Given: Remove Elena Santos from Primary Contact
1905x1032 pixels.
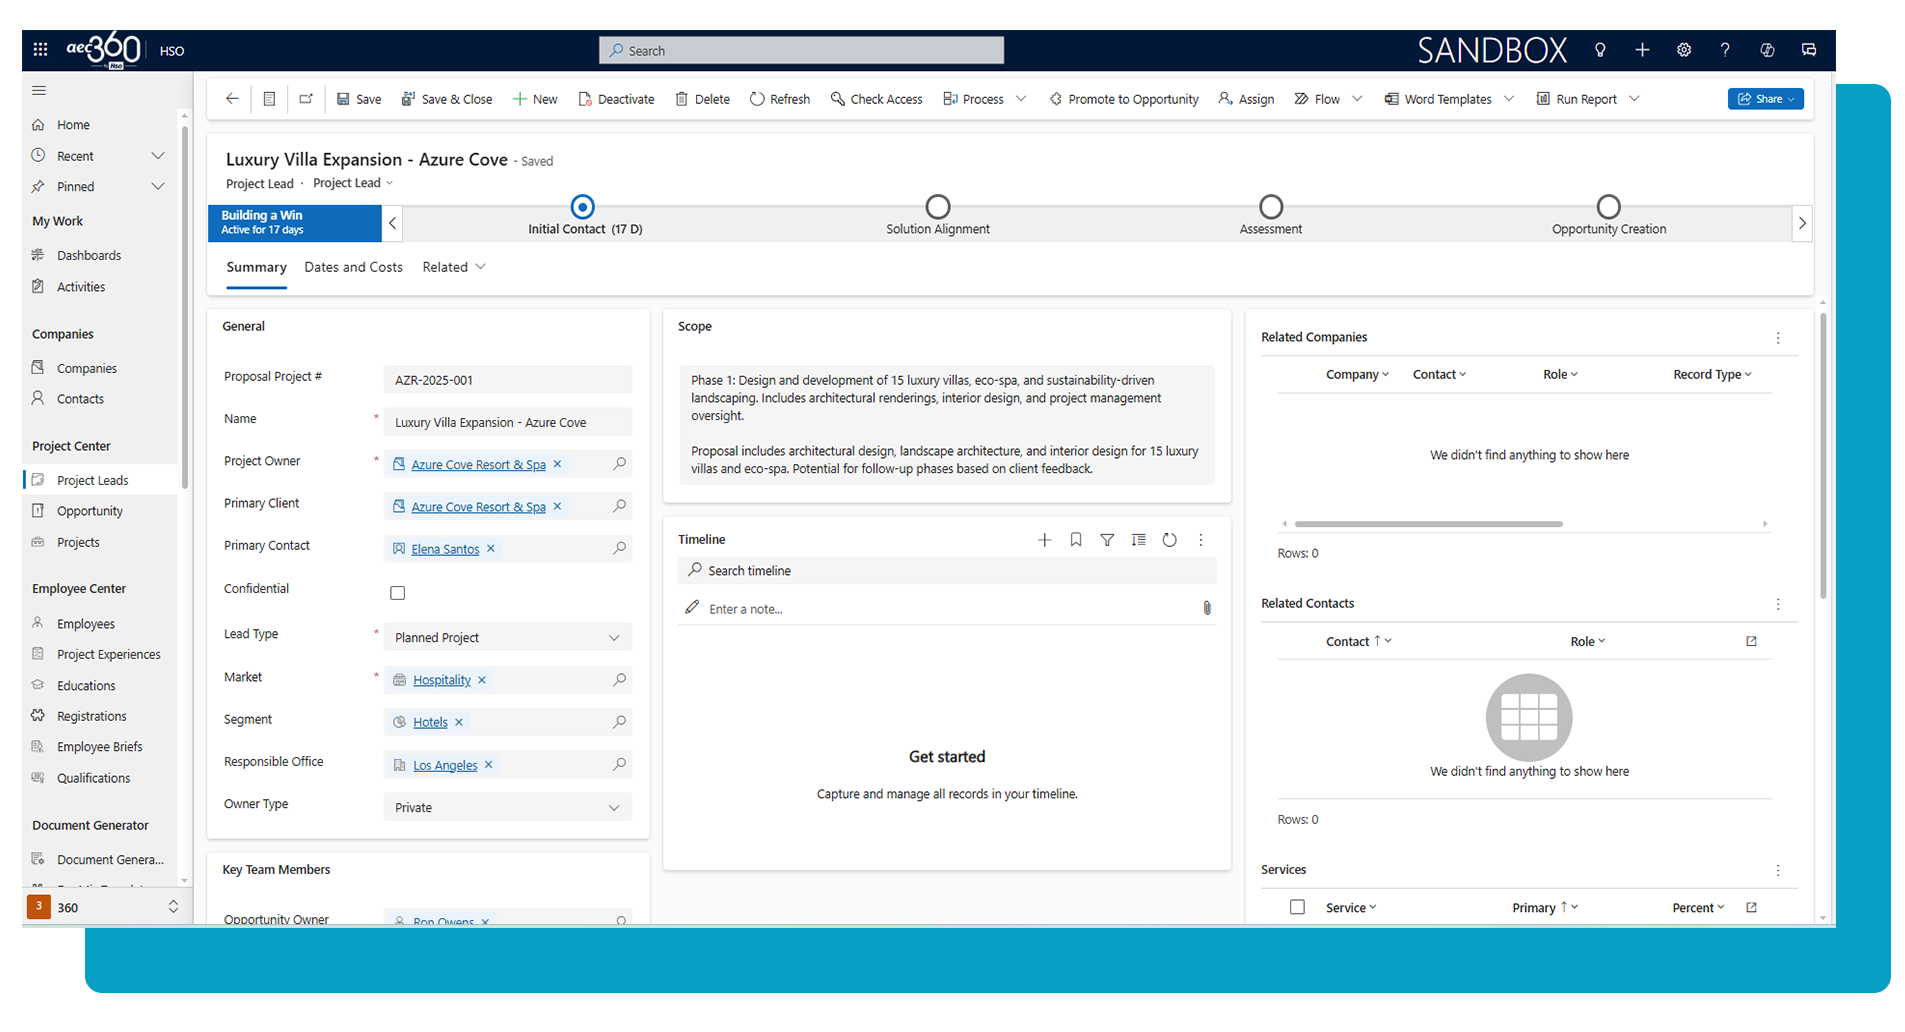Looking at the screenshot, I should click(491, 549).
